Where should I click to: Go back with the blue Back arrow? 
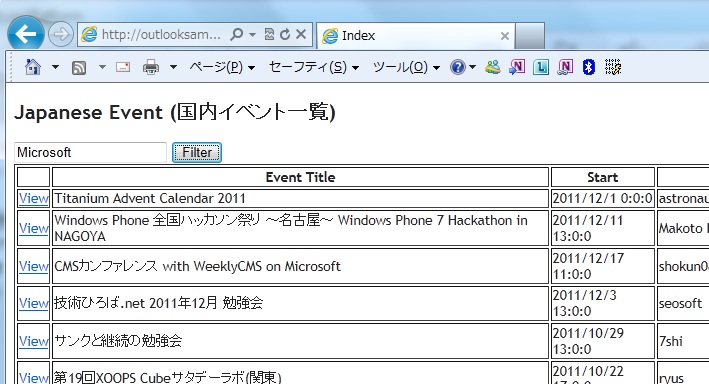pyautogui.click(x=26, y=33)
